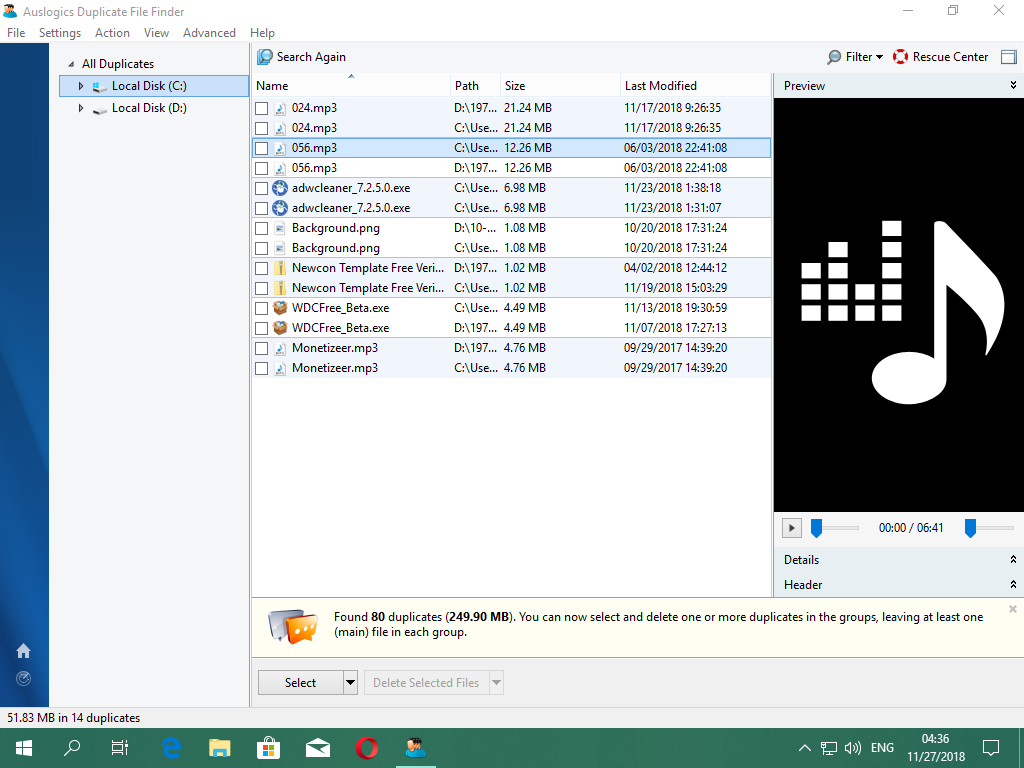The height and width of the screenshot is (768, 1024).
Task: Open Delete Selected Files dropdown arrow
Action: click(x=496, y=682)
